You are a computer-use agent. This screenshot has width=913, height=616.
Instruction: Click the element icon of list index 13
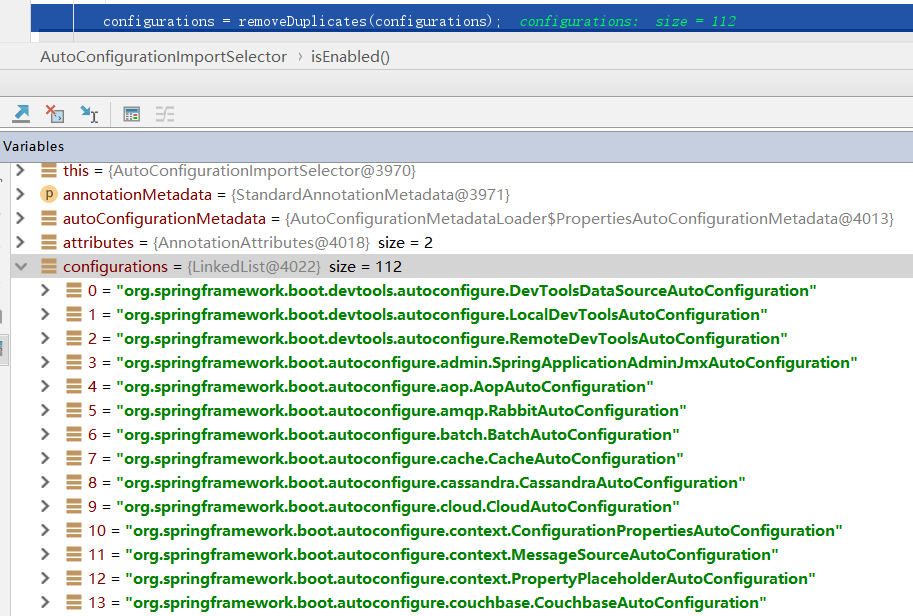pyautogui.click(x=74, y=602)
